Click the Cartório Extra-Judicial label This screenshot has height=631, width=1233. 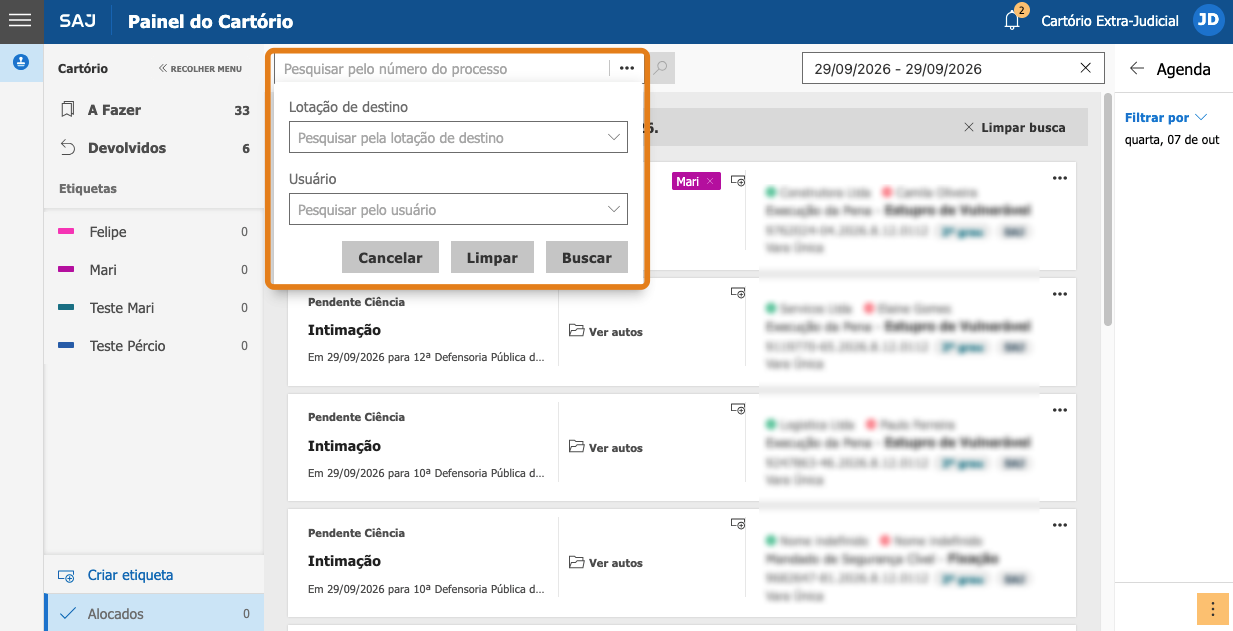1110,20
